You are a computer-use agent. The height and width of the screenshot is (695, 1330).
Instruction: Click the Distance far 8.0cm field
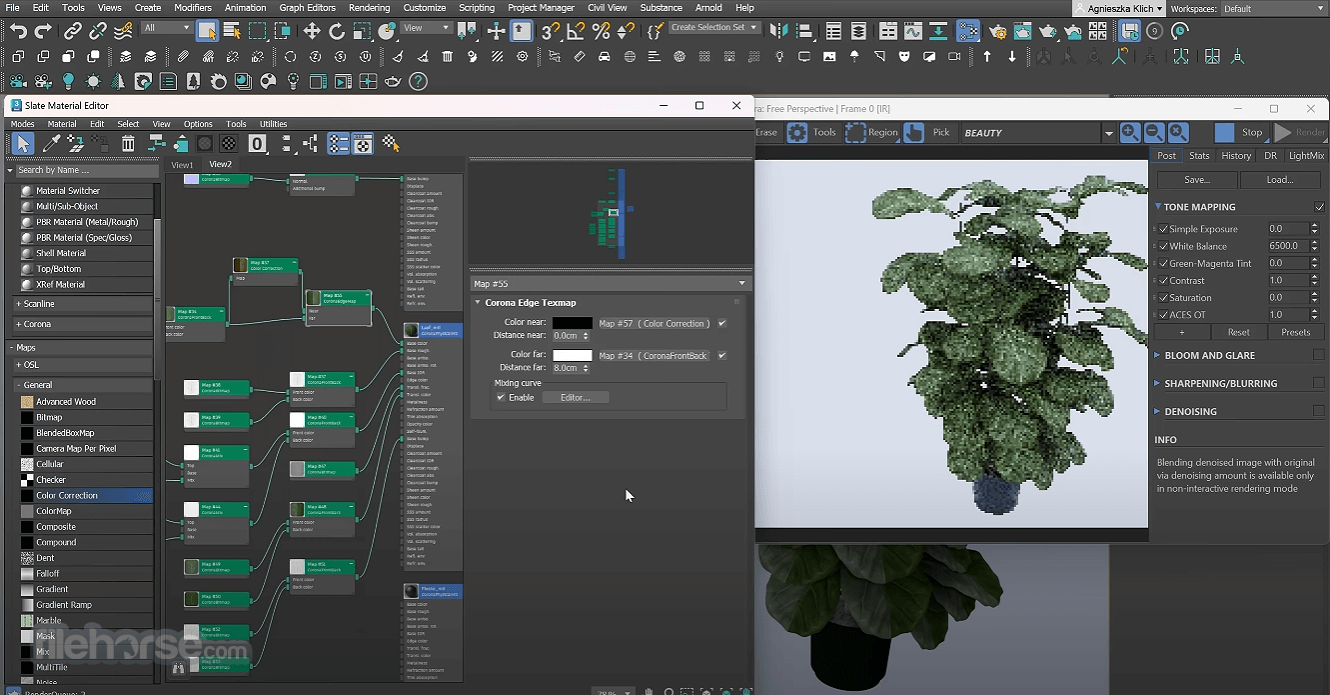(x=566, y=368)
